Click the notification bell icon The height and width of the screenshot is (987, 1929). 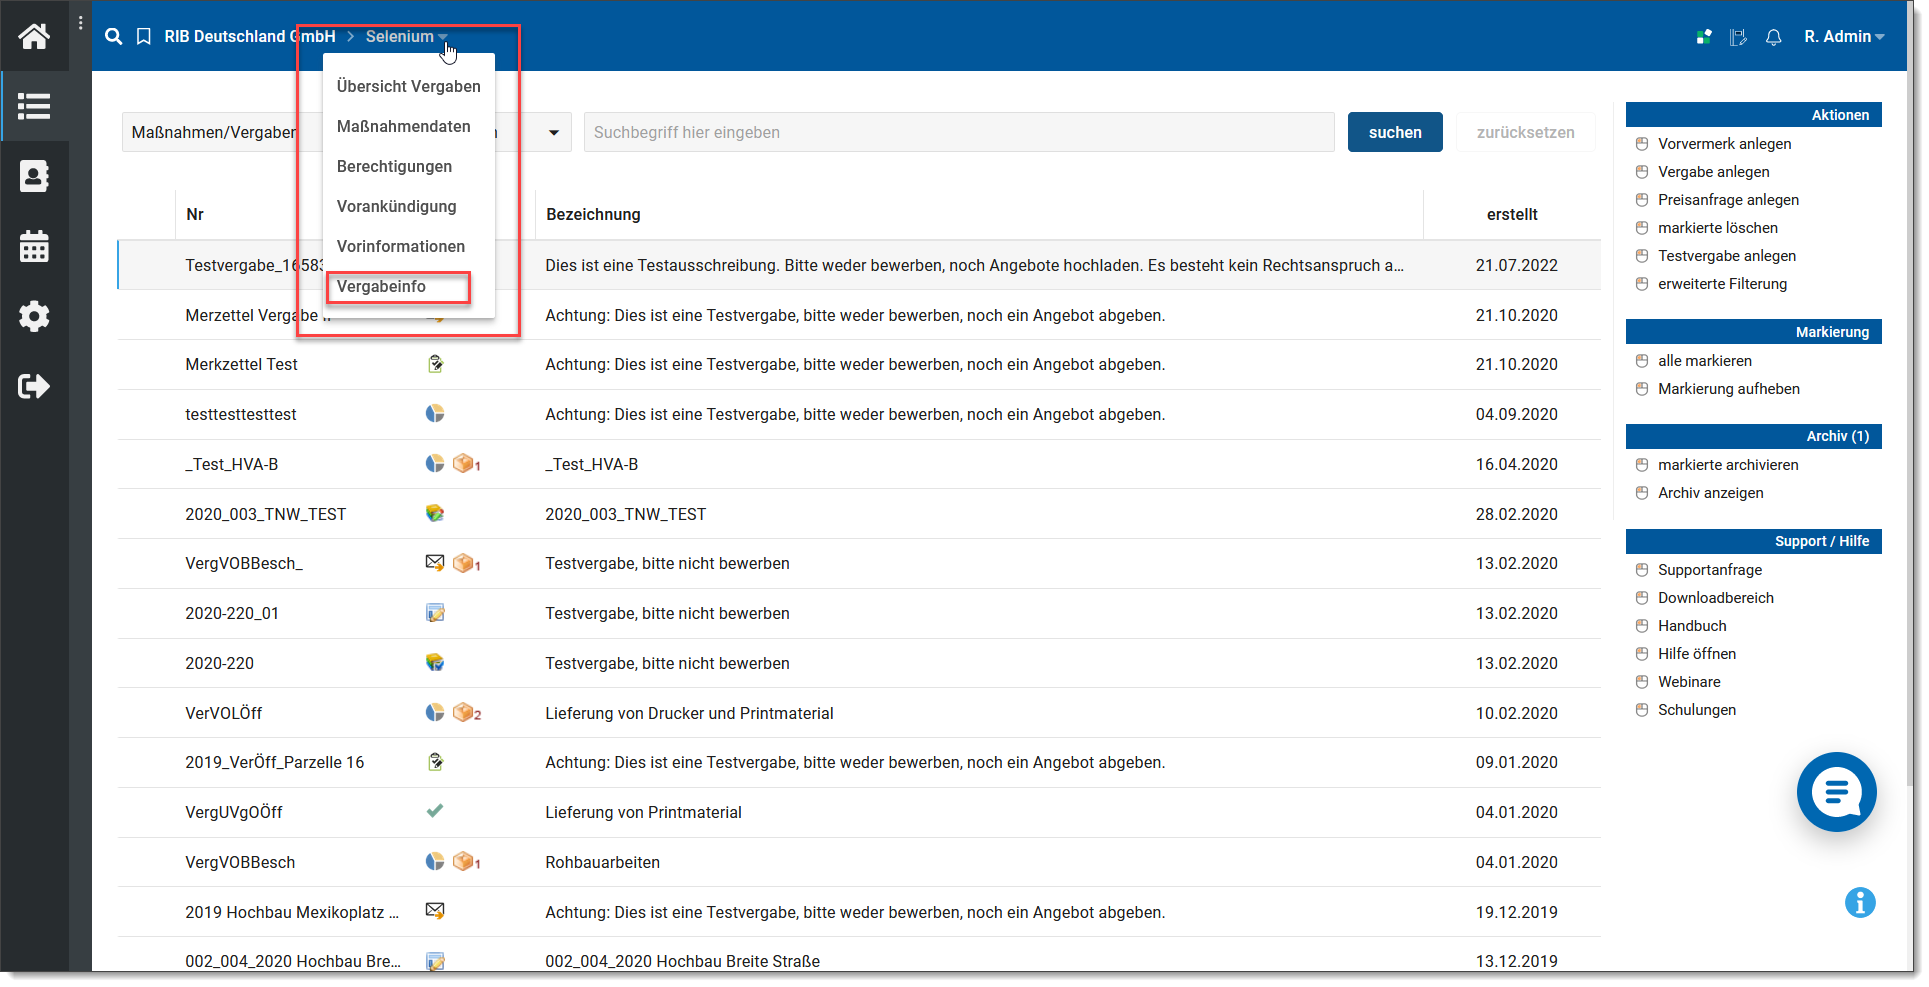tap(1773, 37)
